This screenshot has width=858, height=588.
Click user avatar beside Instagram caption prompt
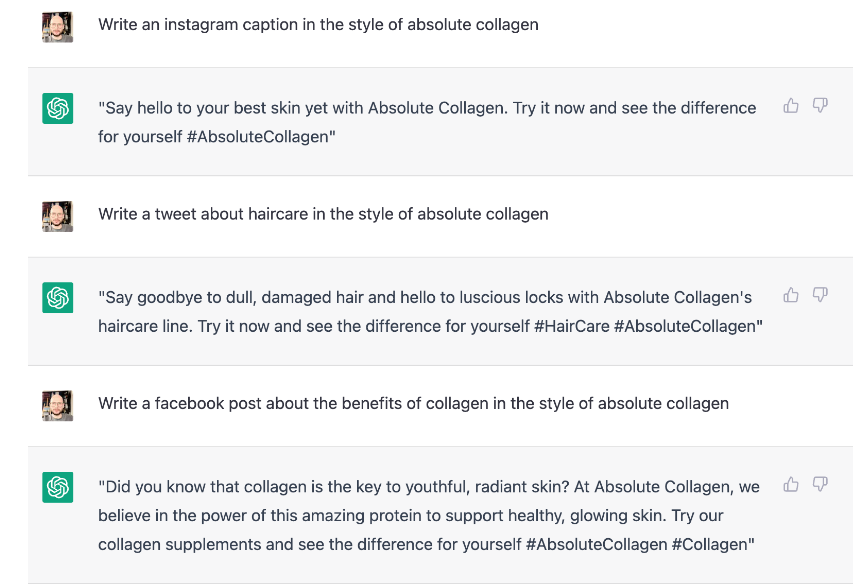click(x=58, y=27)
